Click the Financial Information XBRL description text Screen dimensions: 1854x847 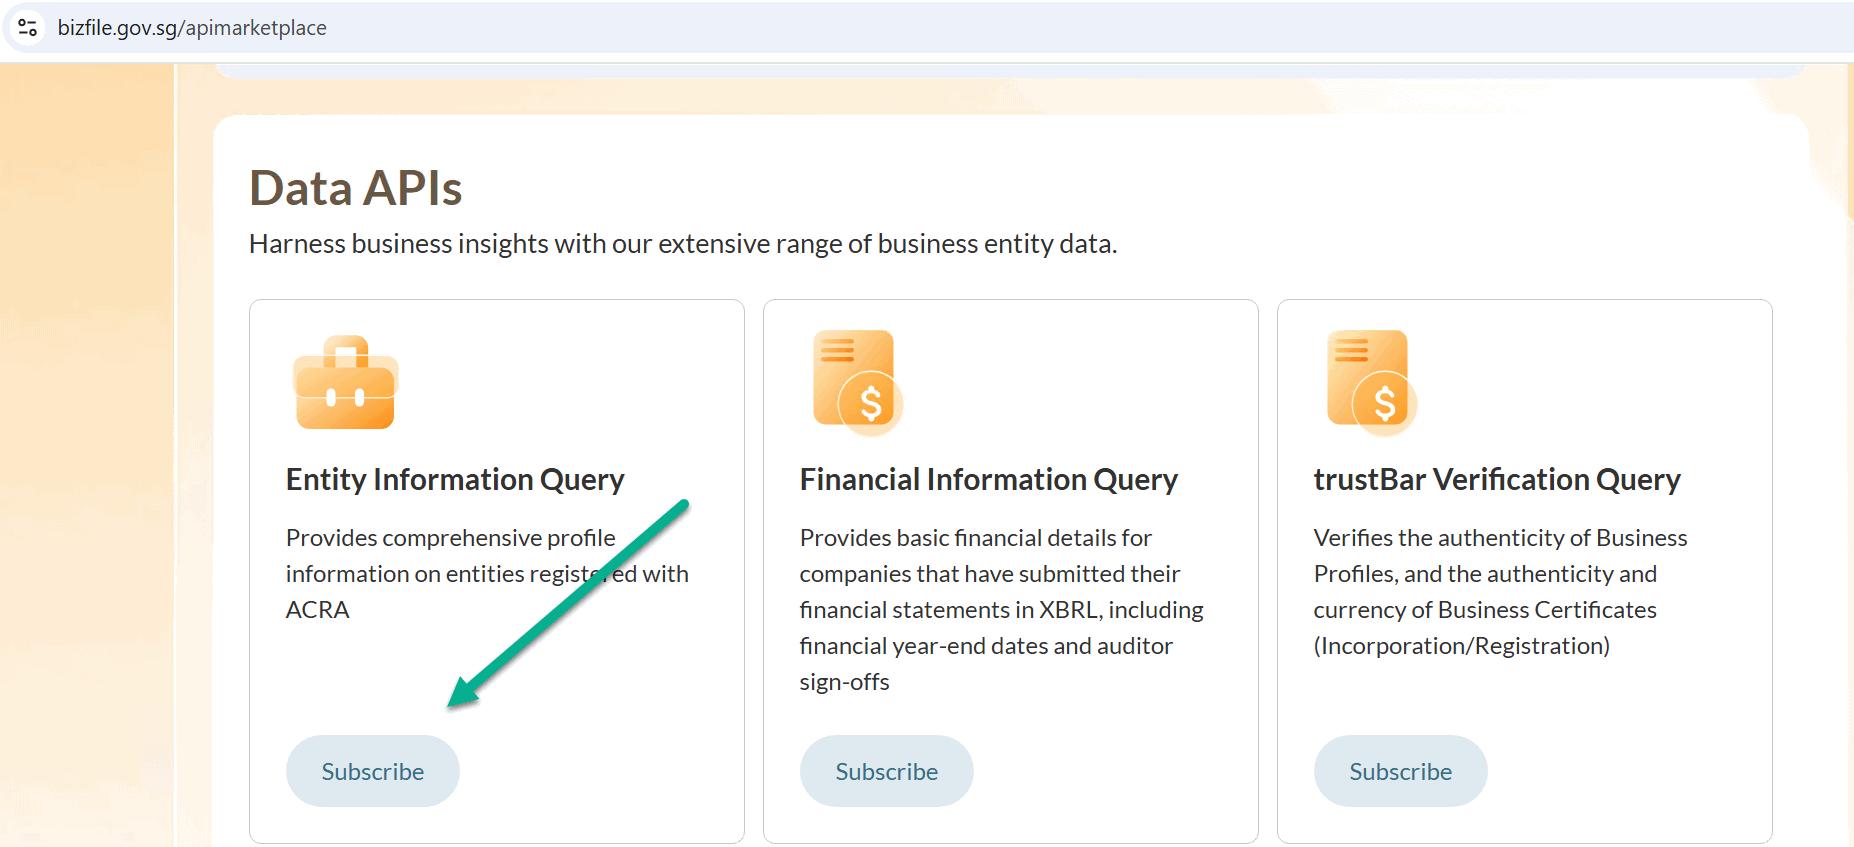[x=1002, y=610]
